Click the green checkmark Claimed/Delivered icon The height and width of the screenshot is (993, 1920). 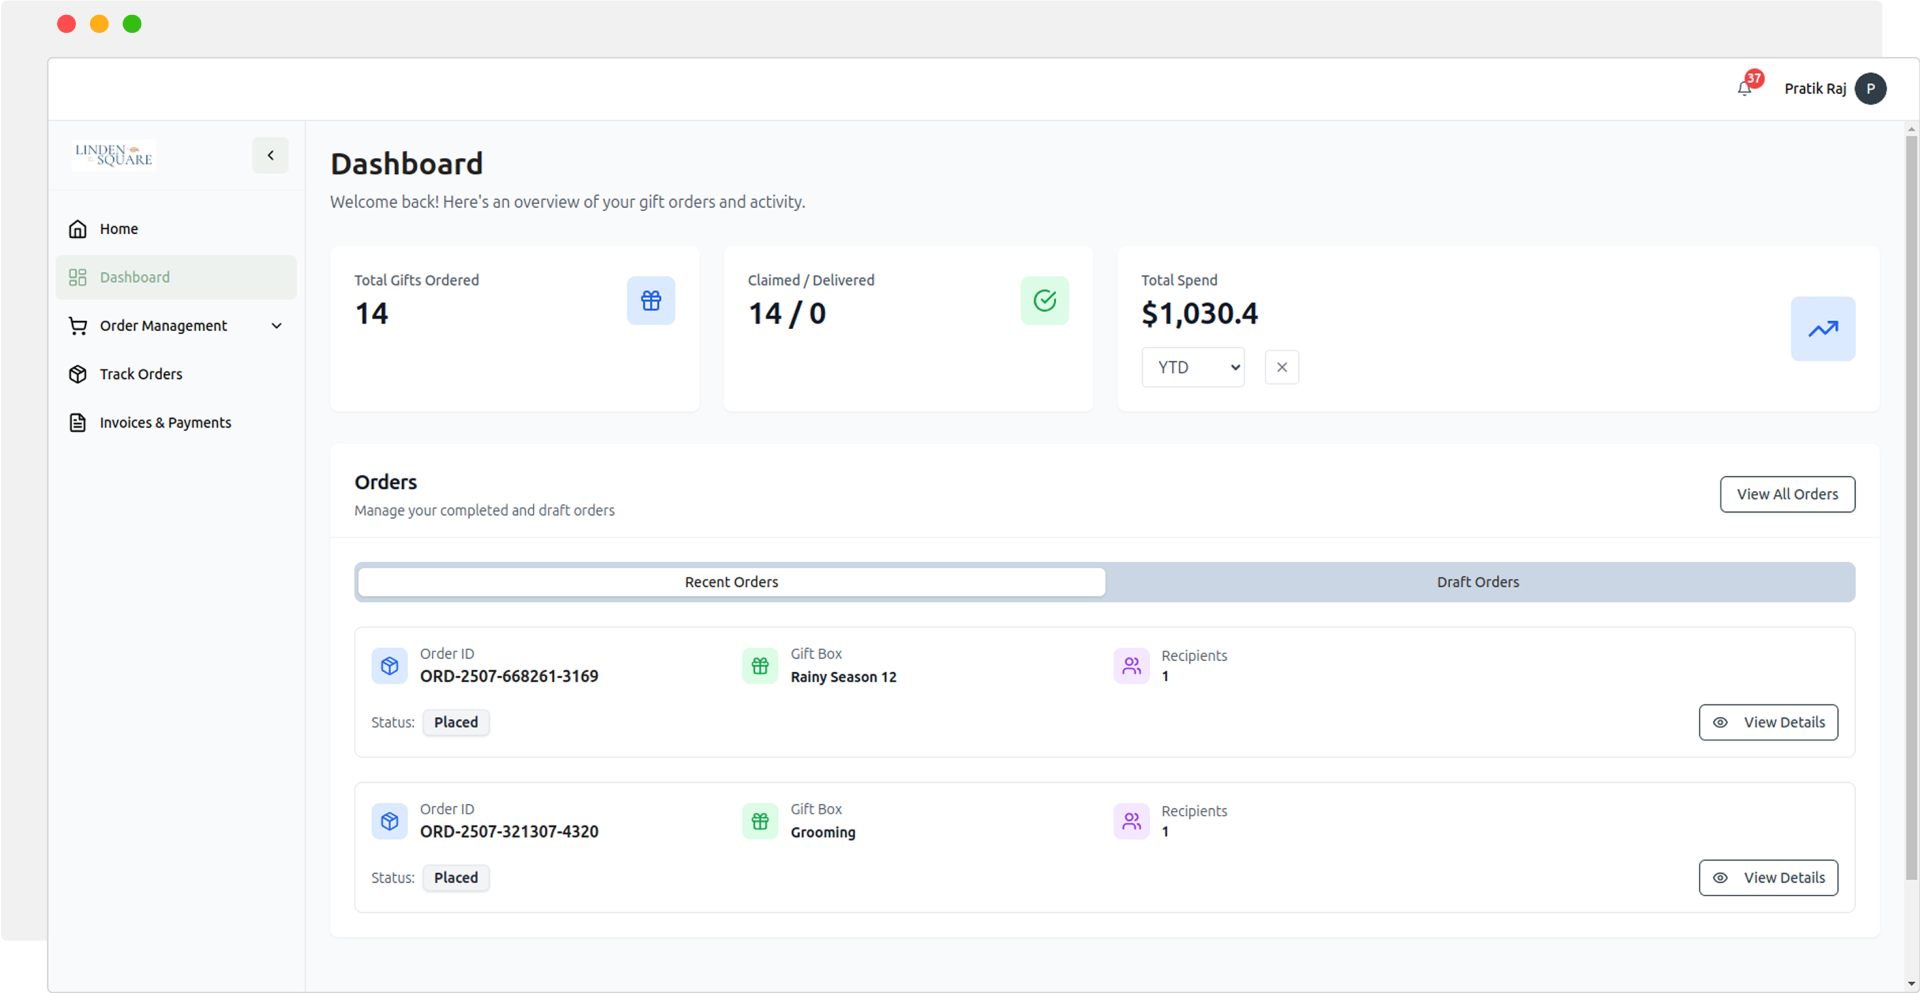click(1044, 301)
